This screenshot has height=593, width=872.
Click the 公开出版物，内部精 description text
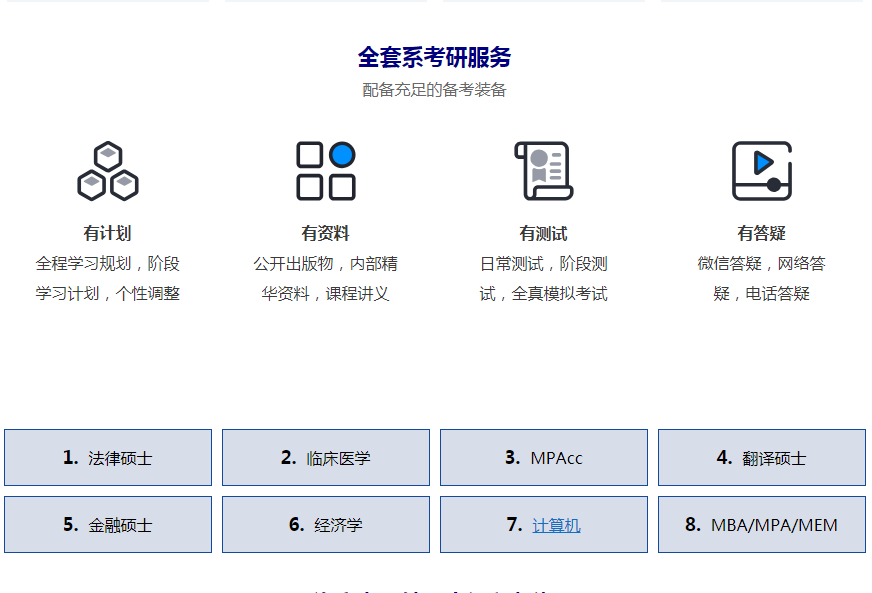325,263
